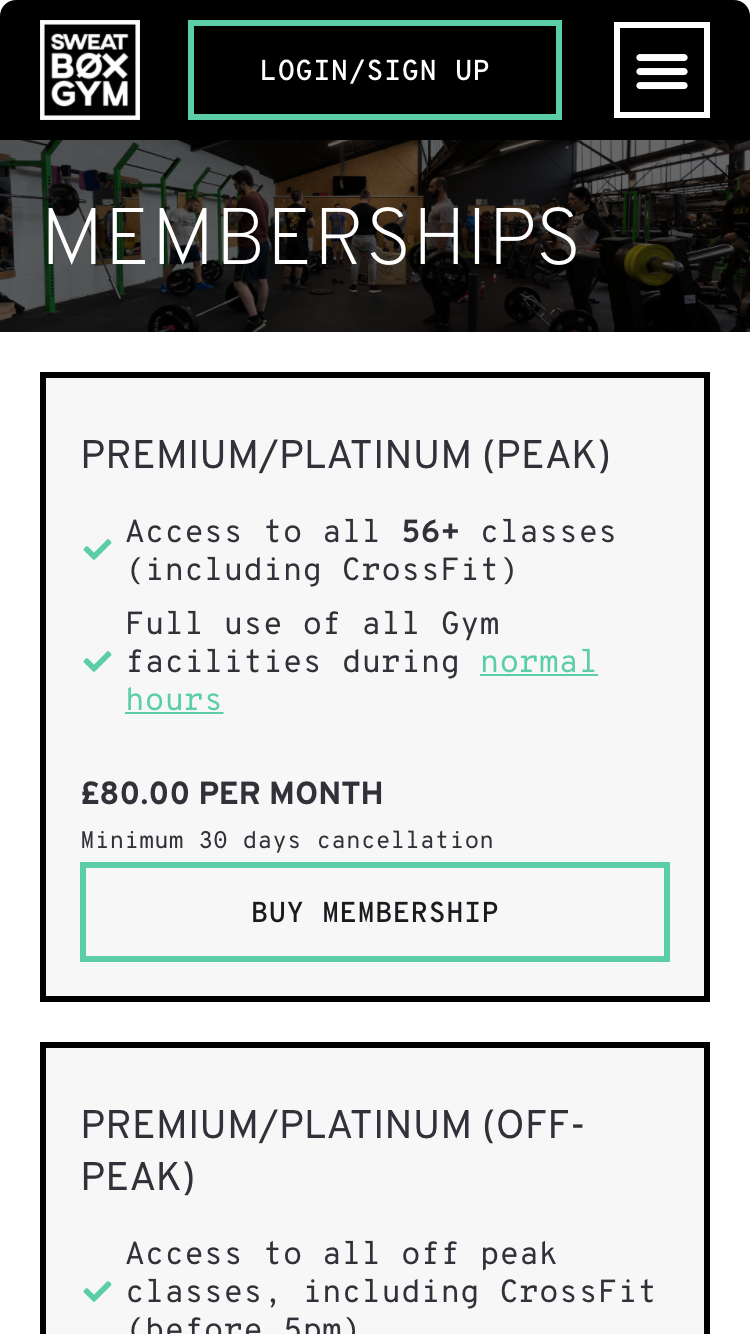The image size is (750, 1334).
Task: Select the PREMIUM/PLATINUM (OFF-PEAK) title
Action: tap(331, 1151)
